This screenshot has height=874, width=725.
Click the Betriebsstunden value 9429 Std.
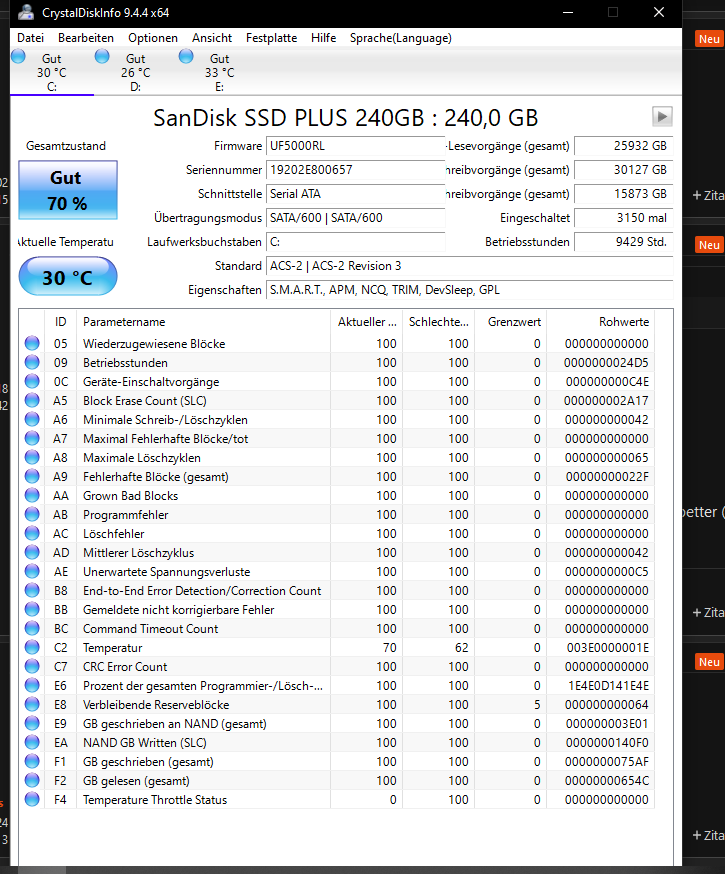point(624,242)
